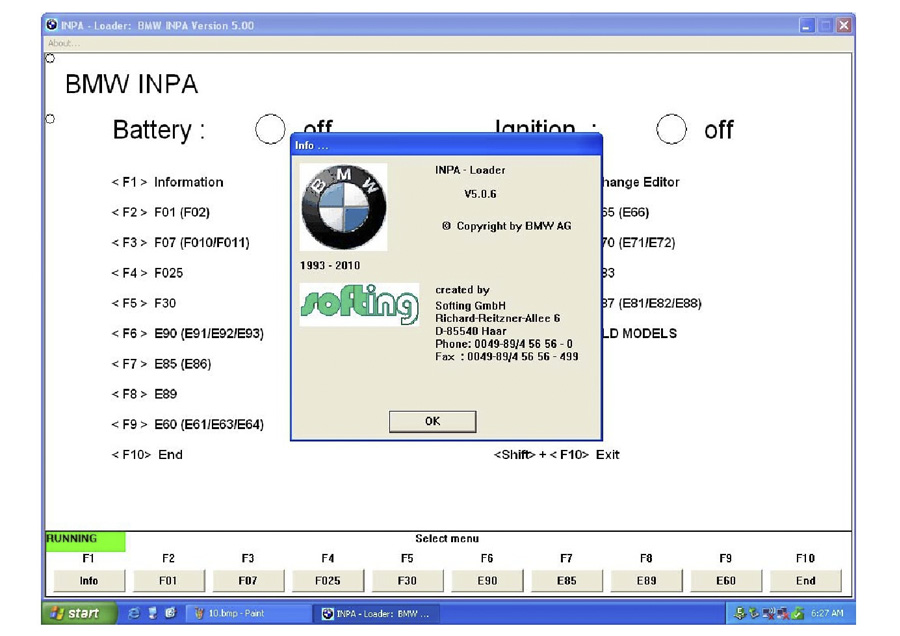Viewport: 900px width, 636px height.
Task: Click the Battery status indicator circle
Action: click(270, 130)
